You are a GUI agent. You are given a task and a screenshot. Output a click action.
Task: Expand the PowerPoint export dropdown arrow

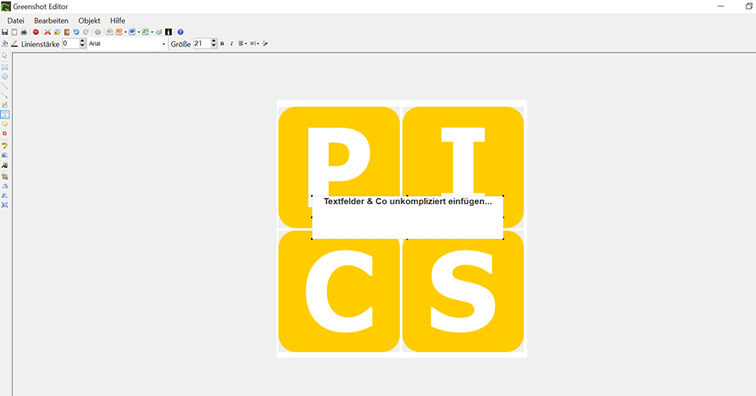pyautogui.click(x=125, y=32)
